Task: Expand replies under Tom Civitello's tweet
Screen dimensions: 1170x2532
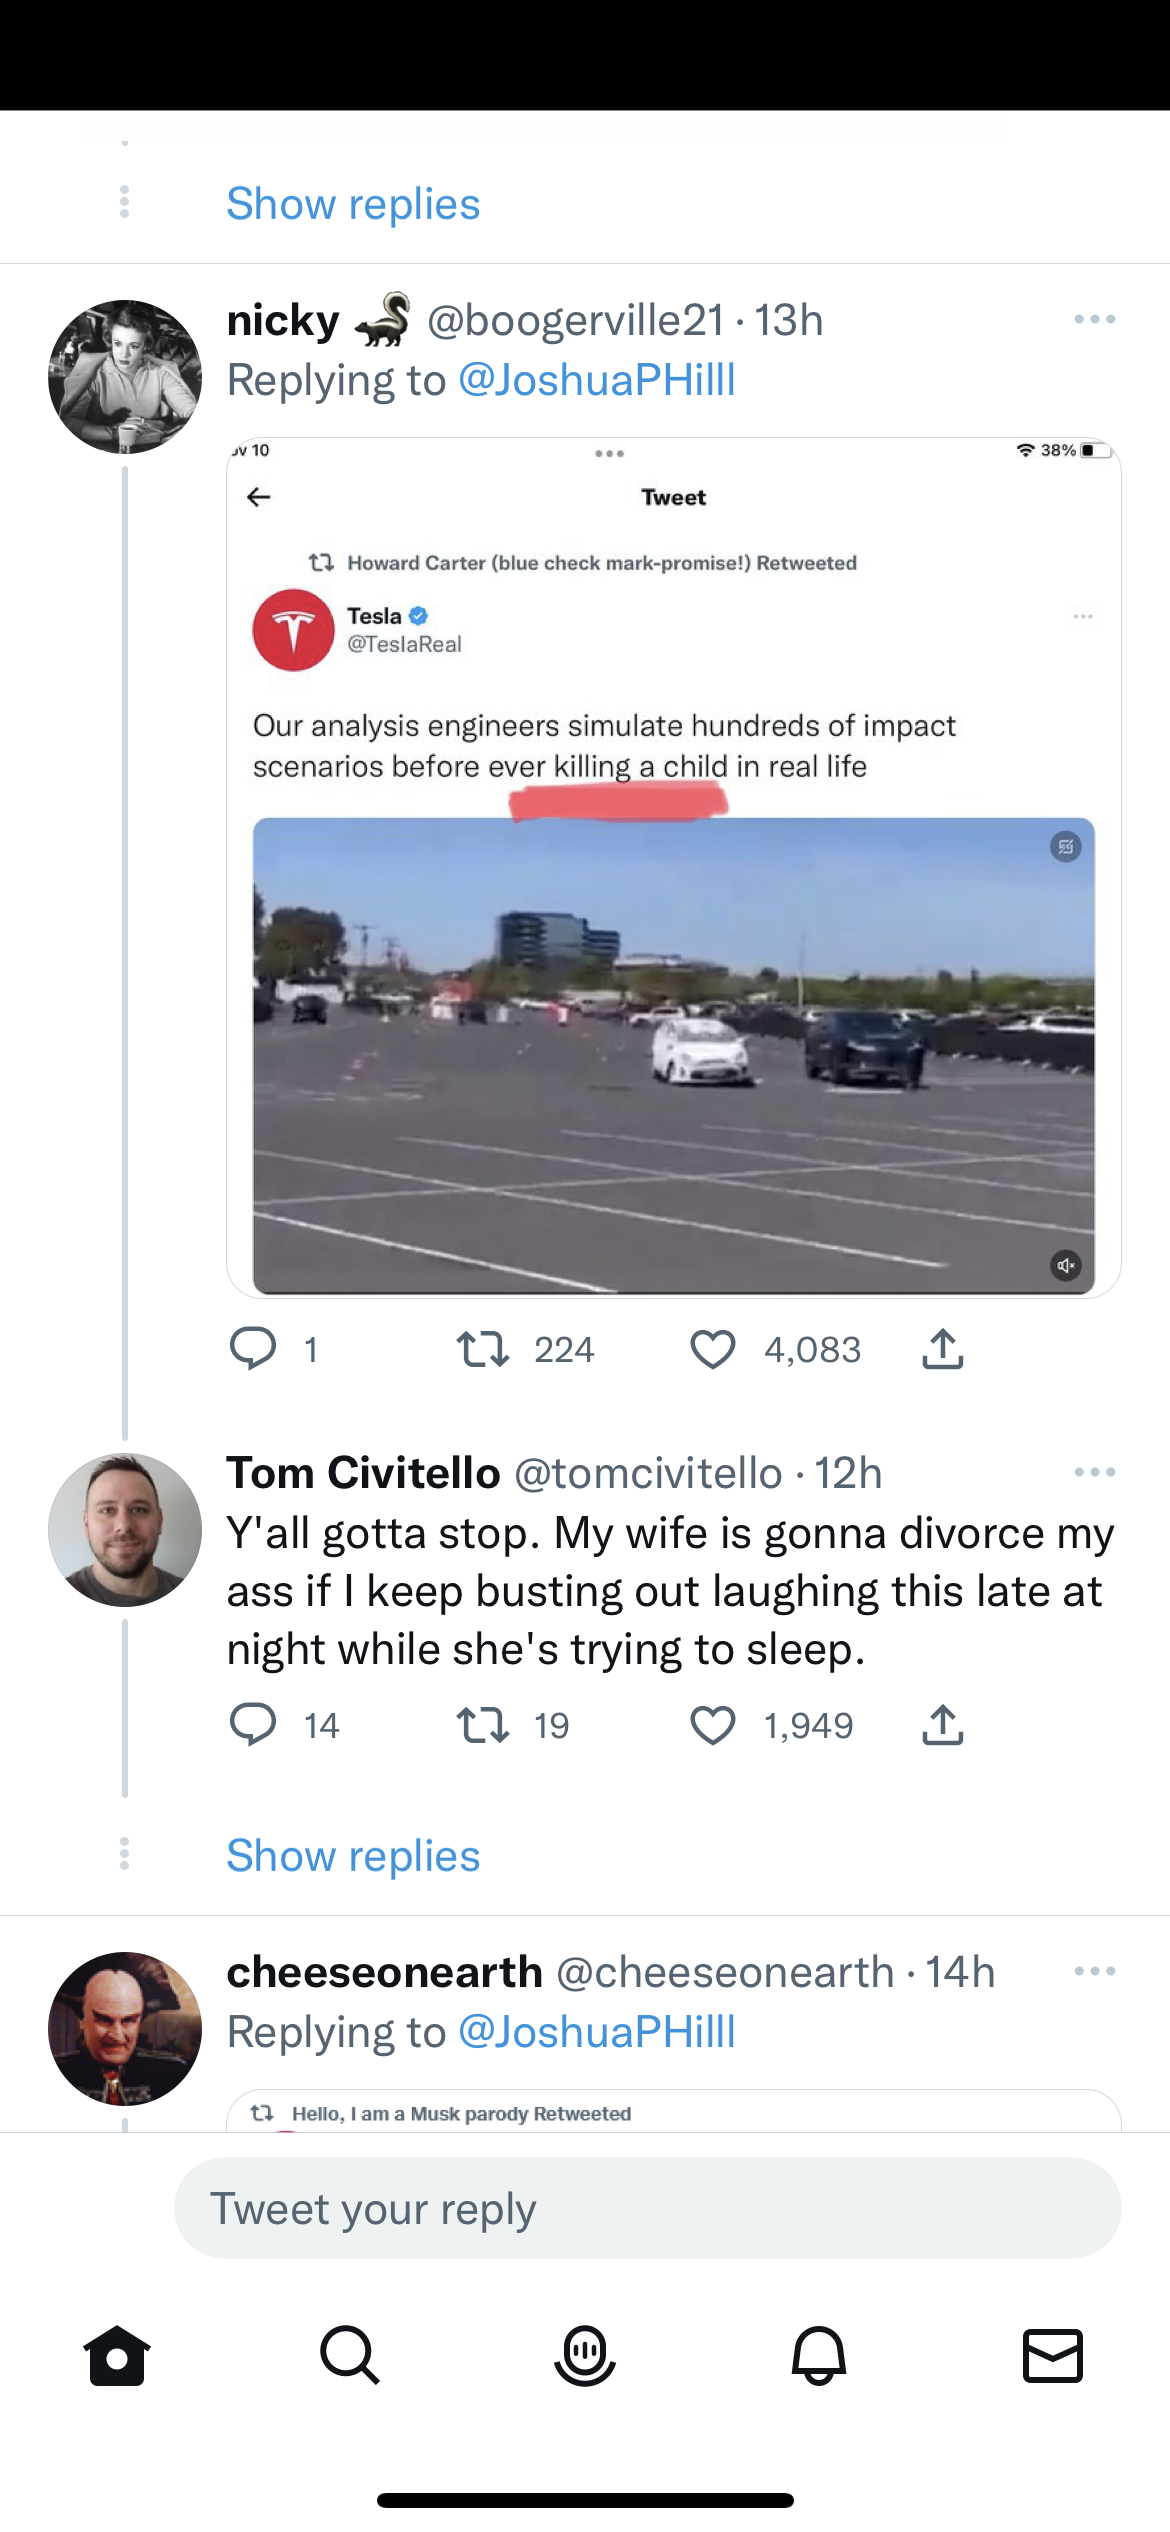Action: (353, 1856)
